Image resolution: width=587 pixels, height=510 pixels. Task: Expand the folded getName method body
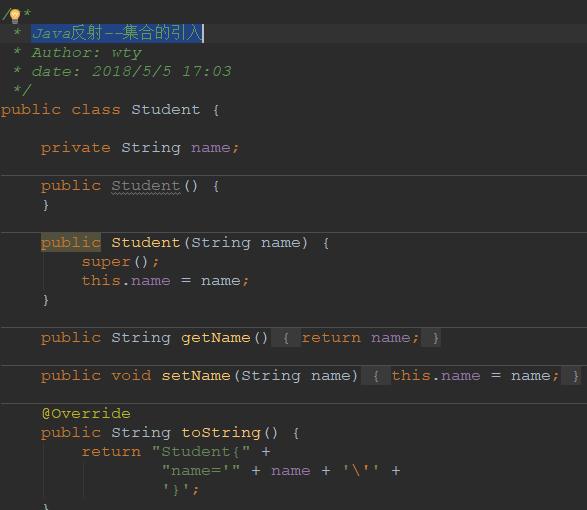pos(286,338)
